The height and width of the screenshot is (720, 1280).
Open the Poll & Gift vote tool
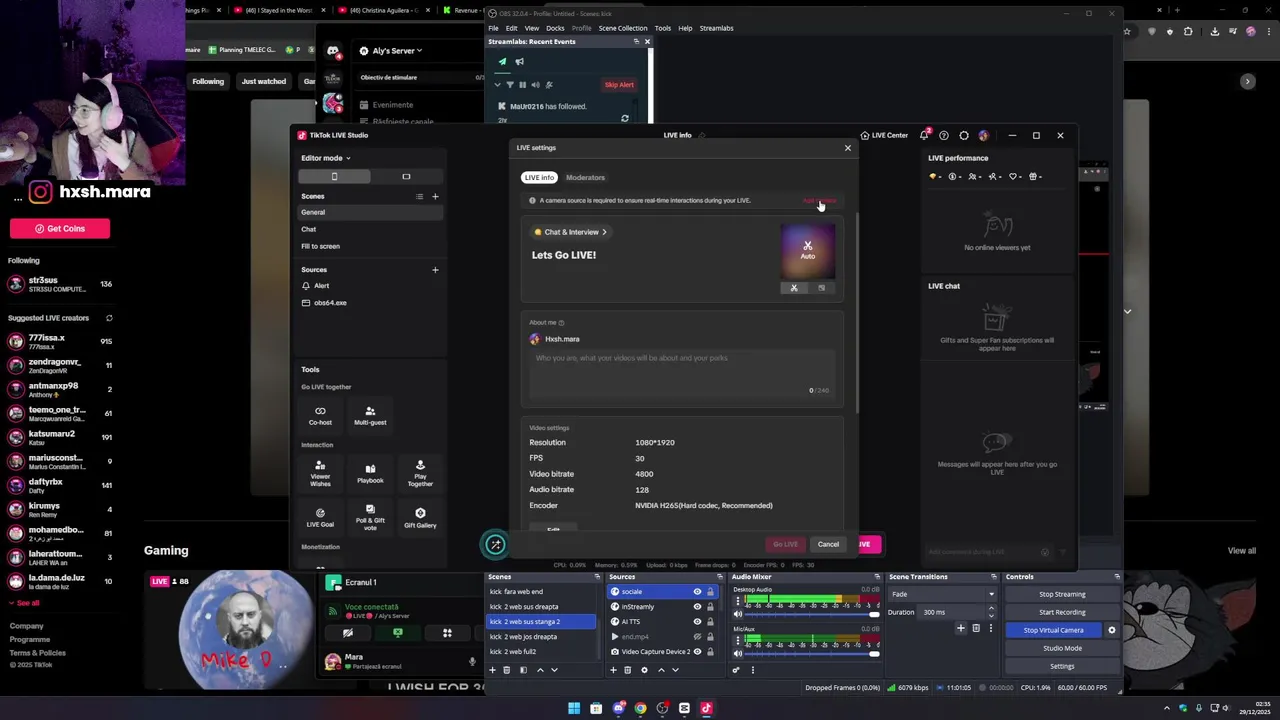370,518
